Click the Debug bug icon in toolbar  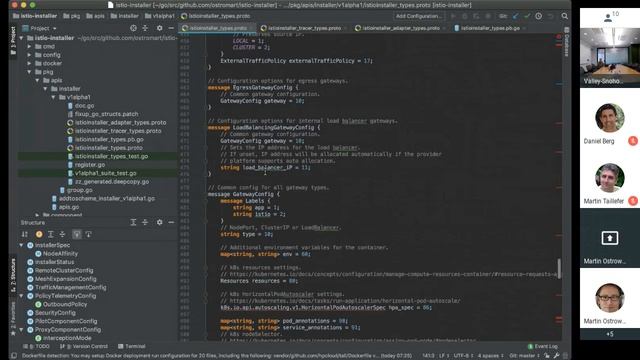click(464, 16)
